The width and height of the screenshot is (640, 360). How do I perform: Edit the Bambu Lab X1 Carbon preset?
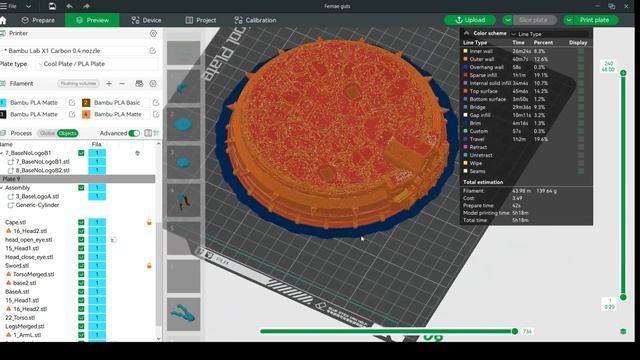153,51
